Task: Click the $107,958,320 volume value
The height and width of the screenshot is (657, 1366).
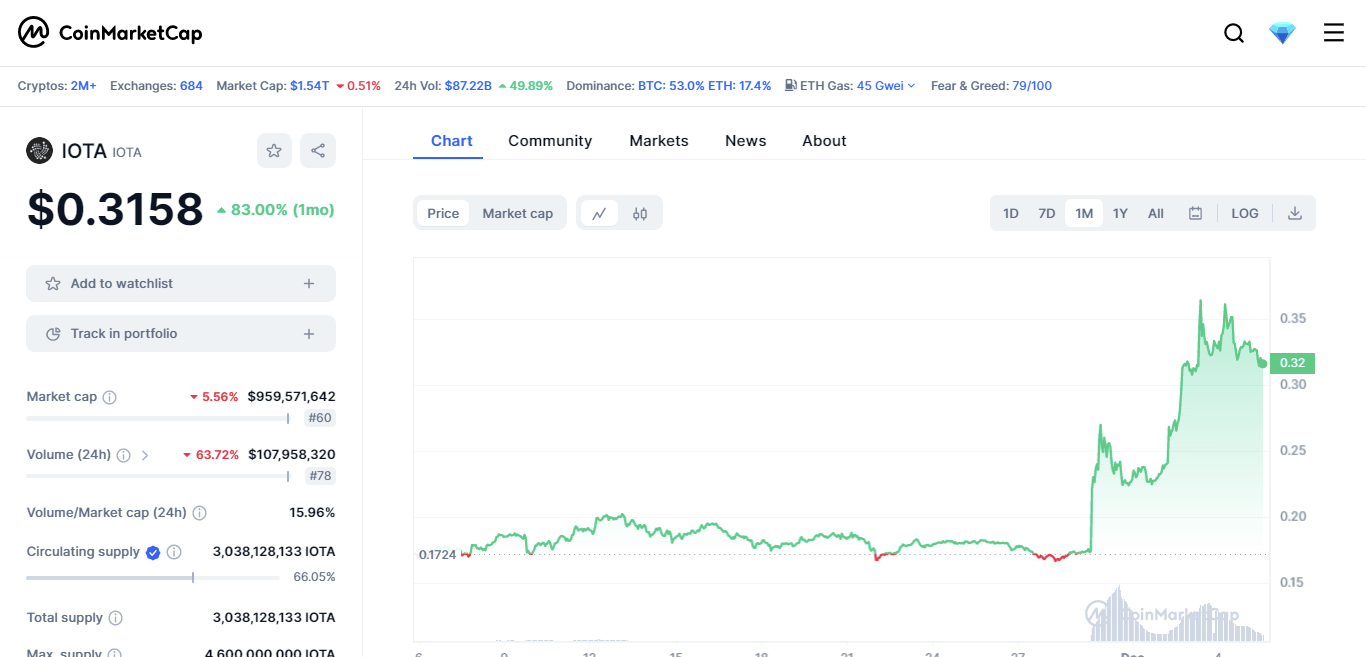Action: point(292,455)
